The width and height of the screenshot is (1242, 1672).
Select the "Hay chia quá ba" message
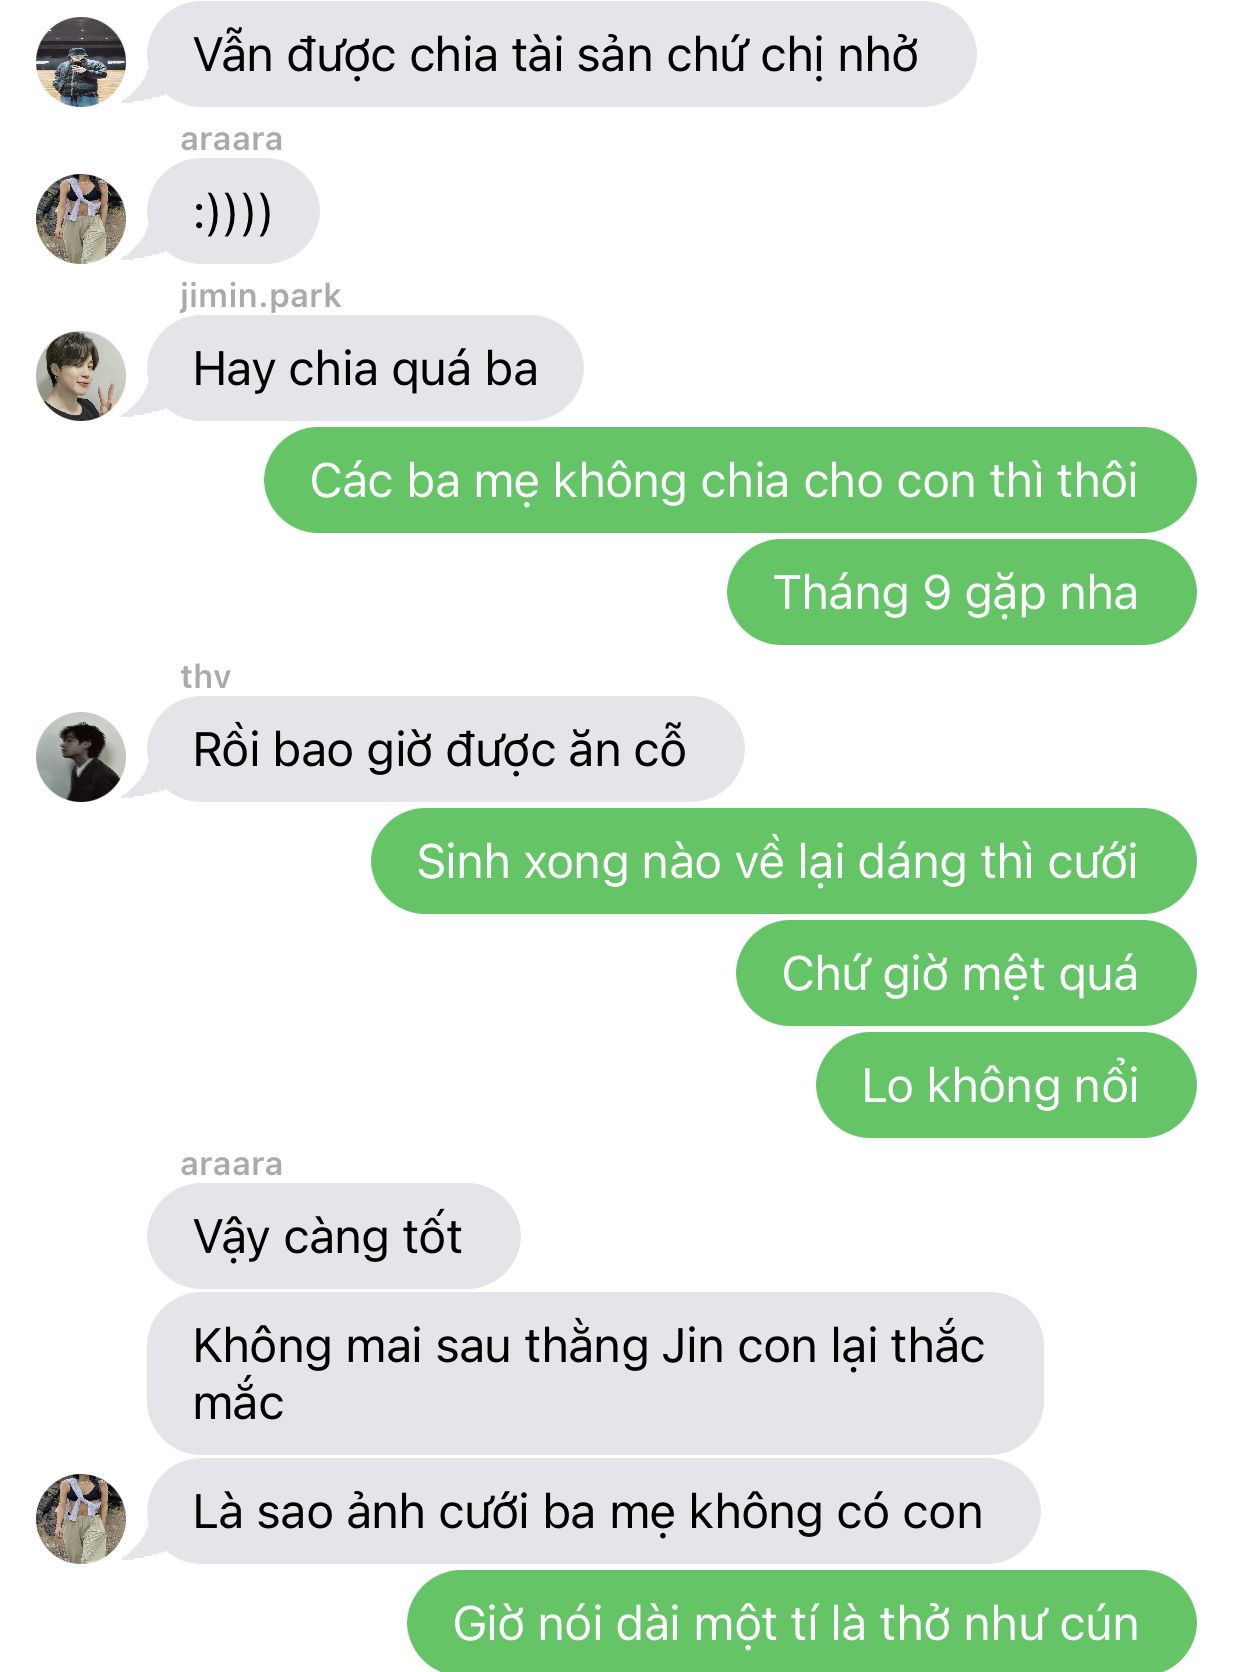coord(365,369)
